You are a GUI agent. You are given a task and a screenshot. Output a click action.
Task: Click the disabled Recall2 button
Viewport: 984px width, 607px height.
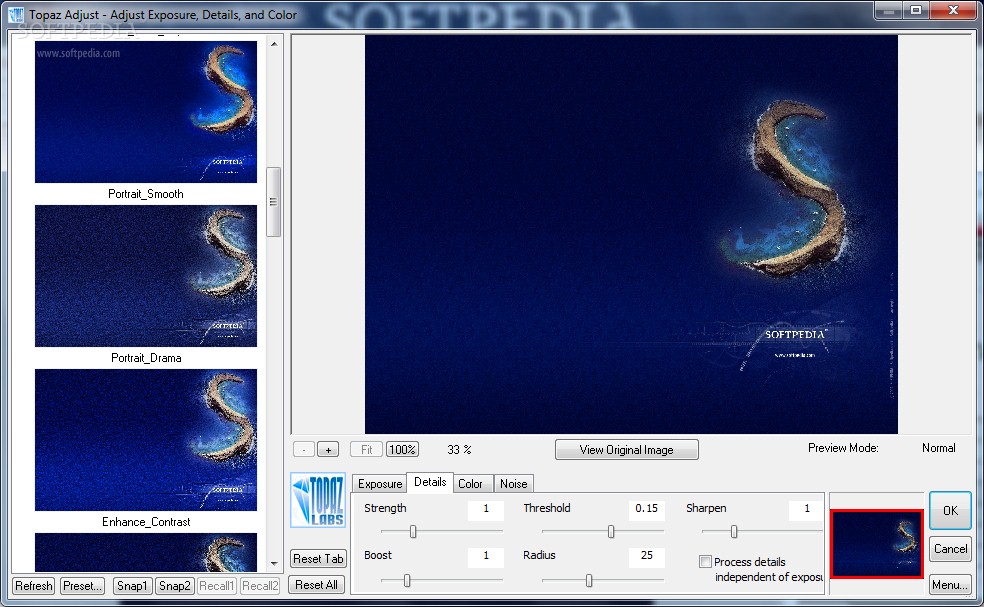point(260,586)
